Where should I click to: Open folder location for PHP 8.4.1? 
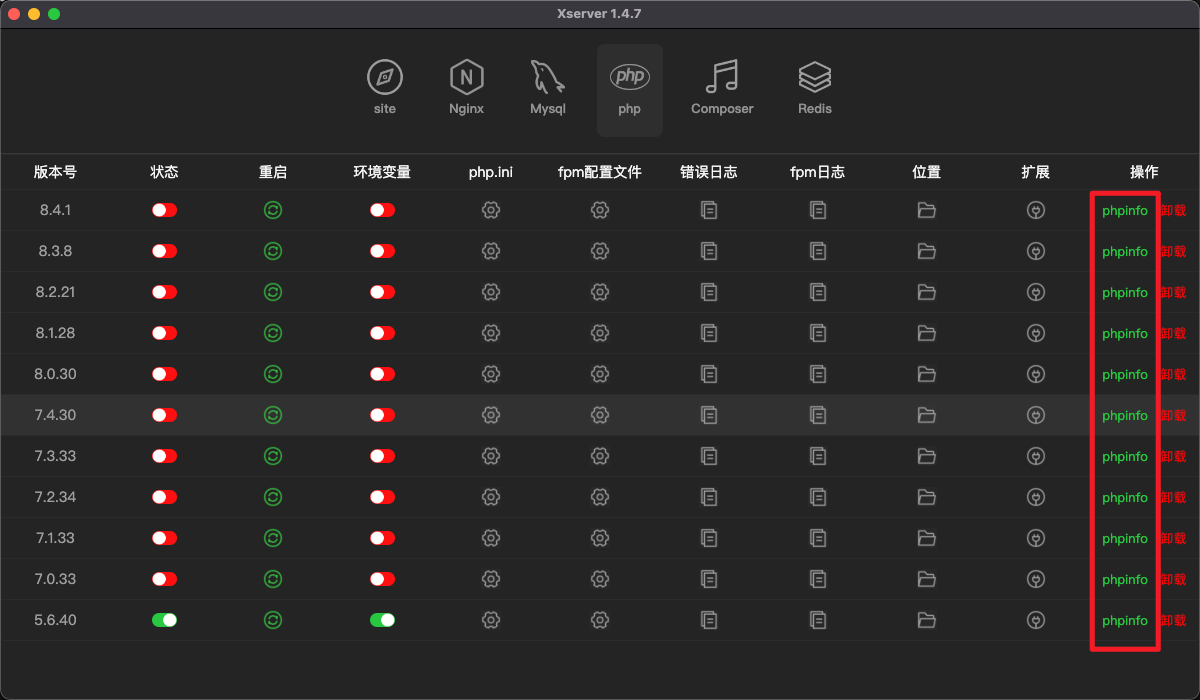(x=927, y=210)
